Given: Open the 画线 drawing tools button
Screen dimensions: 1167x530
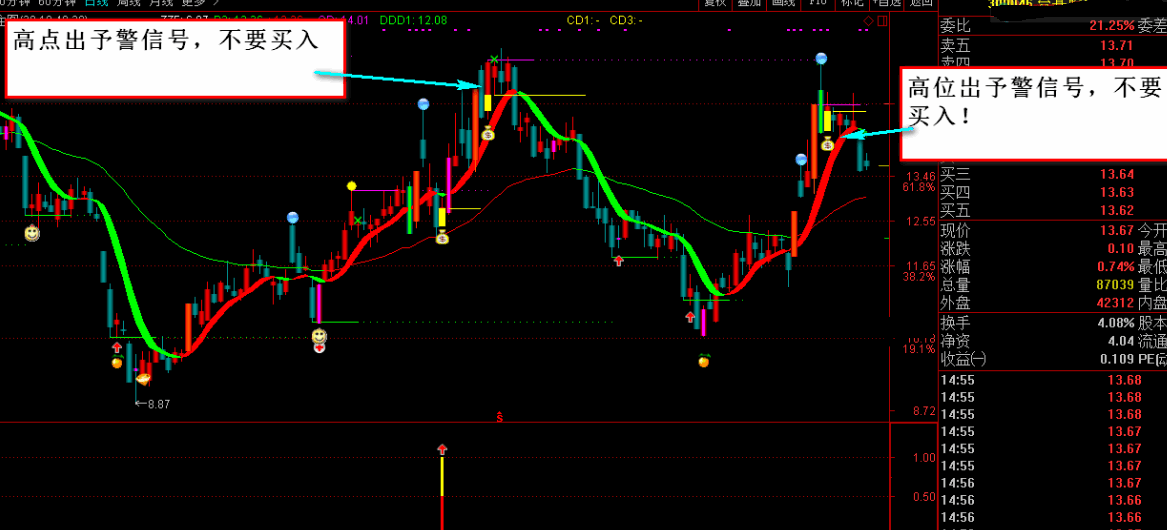Looking at the screenshot, I should click(784, 4).
